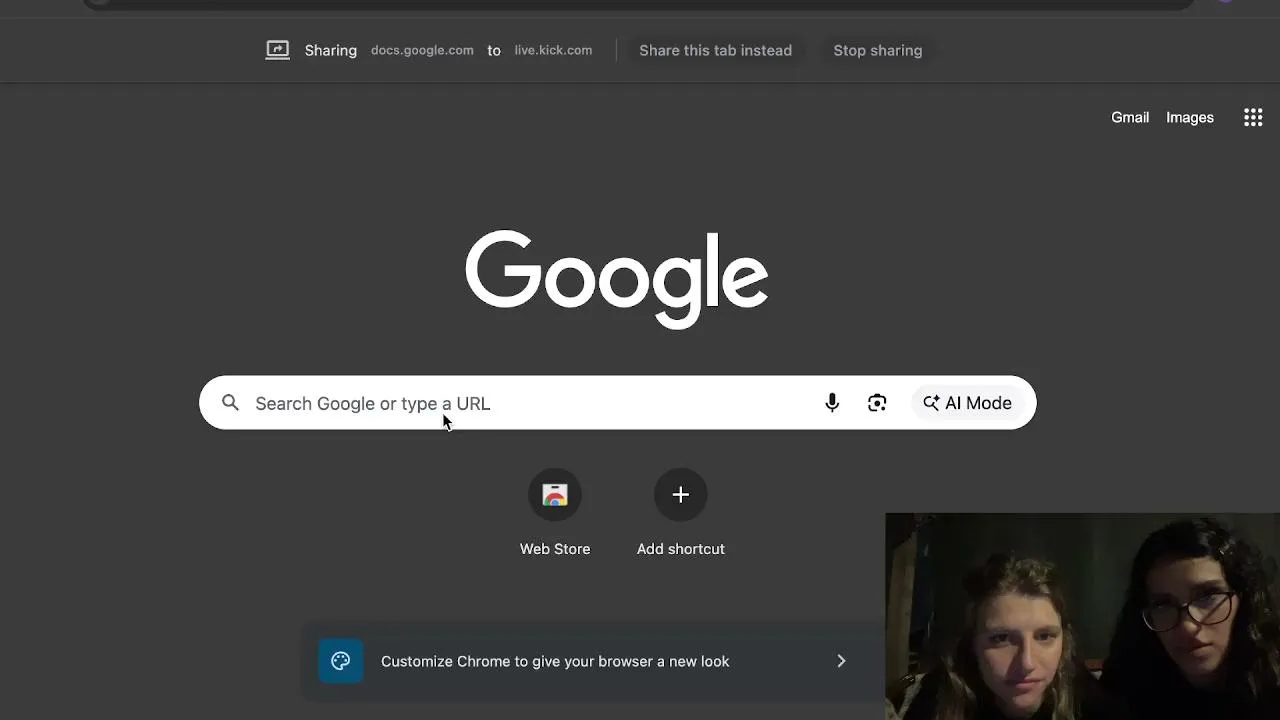Click the docs.google.com sharing source text
The image size is (1280, 720).
tap(422, 50)
